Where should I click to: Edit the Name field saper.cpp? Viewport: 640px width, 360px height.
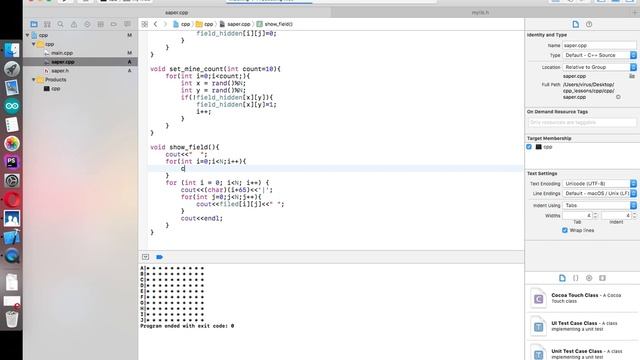pos(599,45)
